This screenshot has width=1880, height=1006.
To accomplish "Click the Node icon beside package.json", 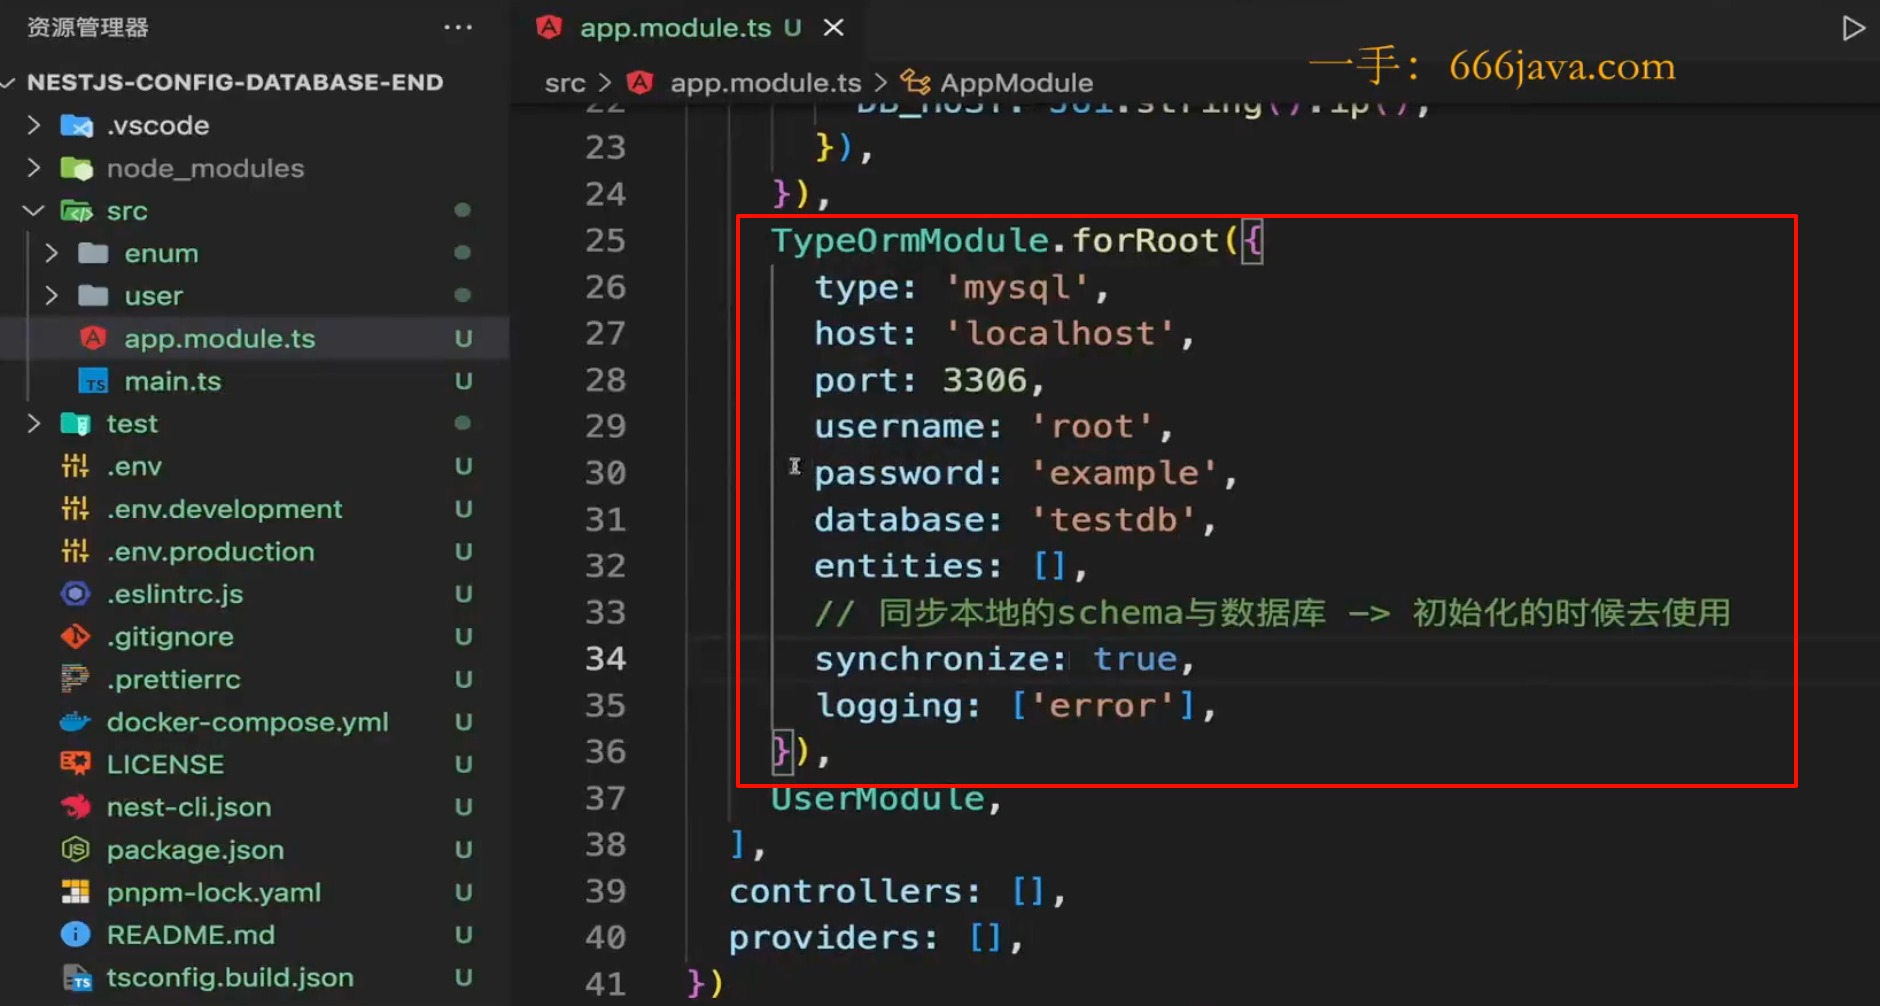I will click(x=75, y=849).
